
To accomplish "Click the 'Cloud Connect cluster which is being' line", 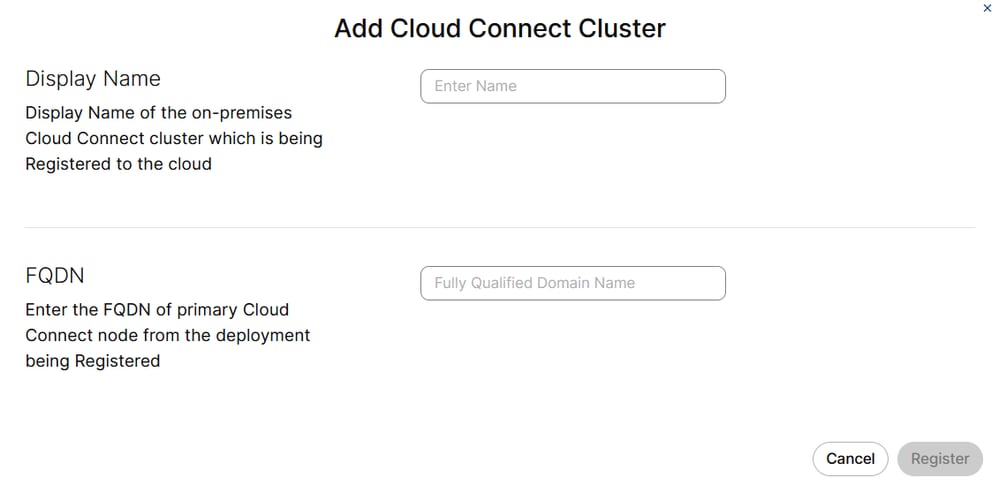I will [174, 138].
